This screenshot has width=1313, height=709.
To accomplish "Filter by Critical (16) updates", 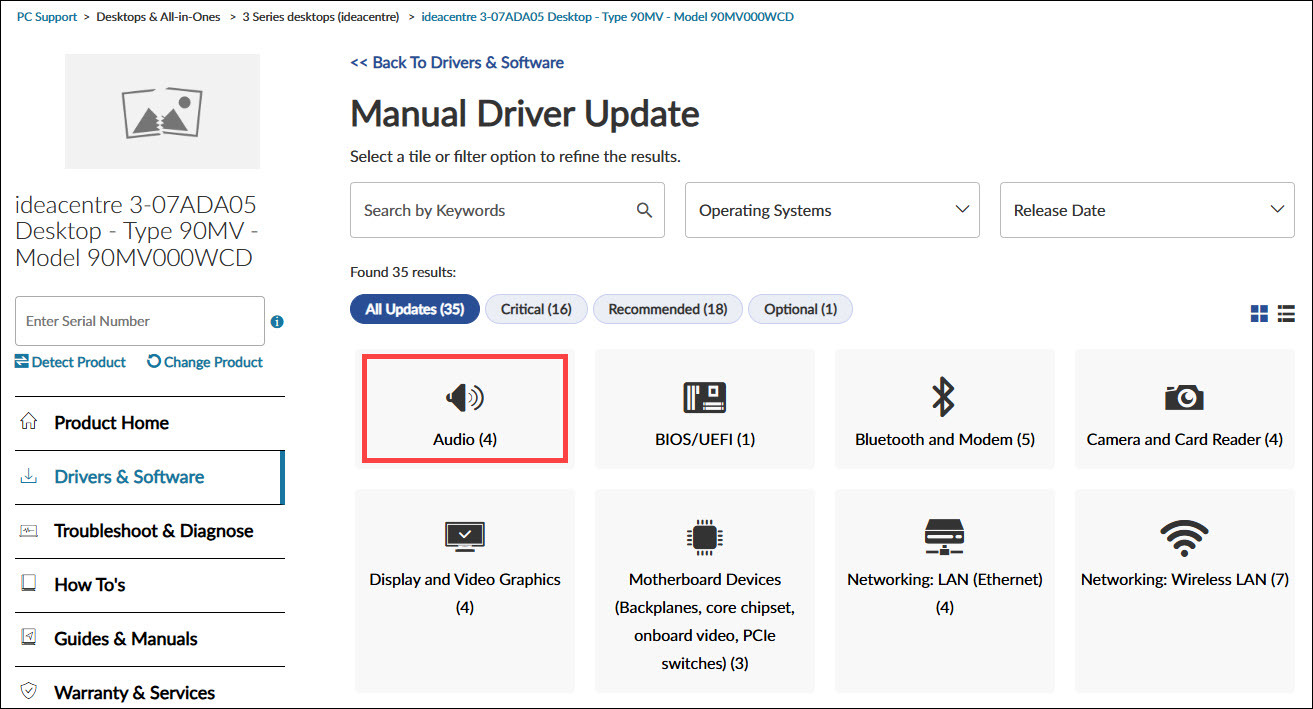I will 536,309.
